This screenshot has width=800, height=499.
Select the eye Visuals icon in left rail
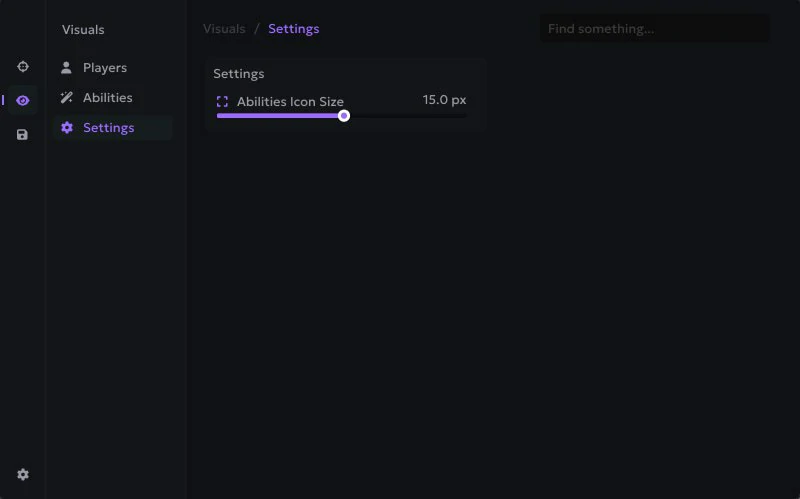click(x=23, y=100)
